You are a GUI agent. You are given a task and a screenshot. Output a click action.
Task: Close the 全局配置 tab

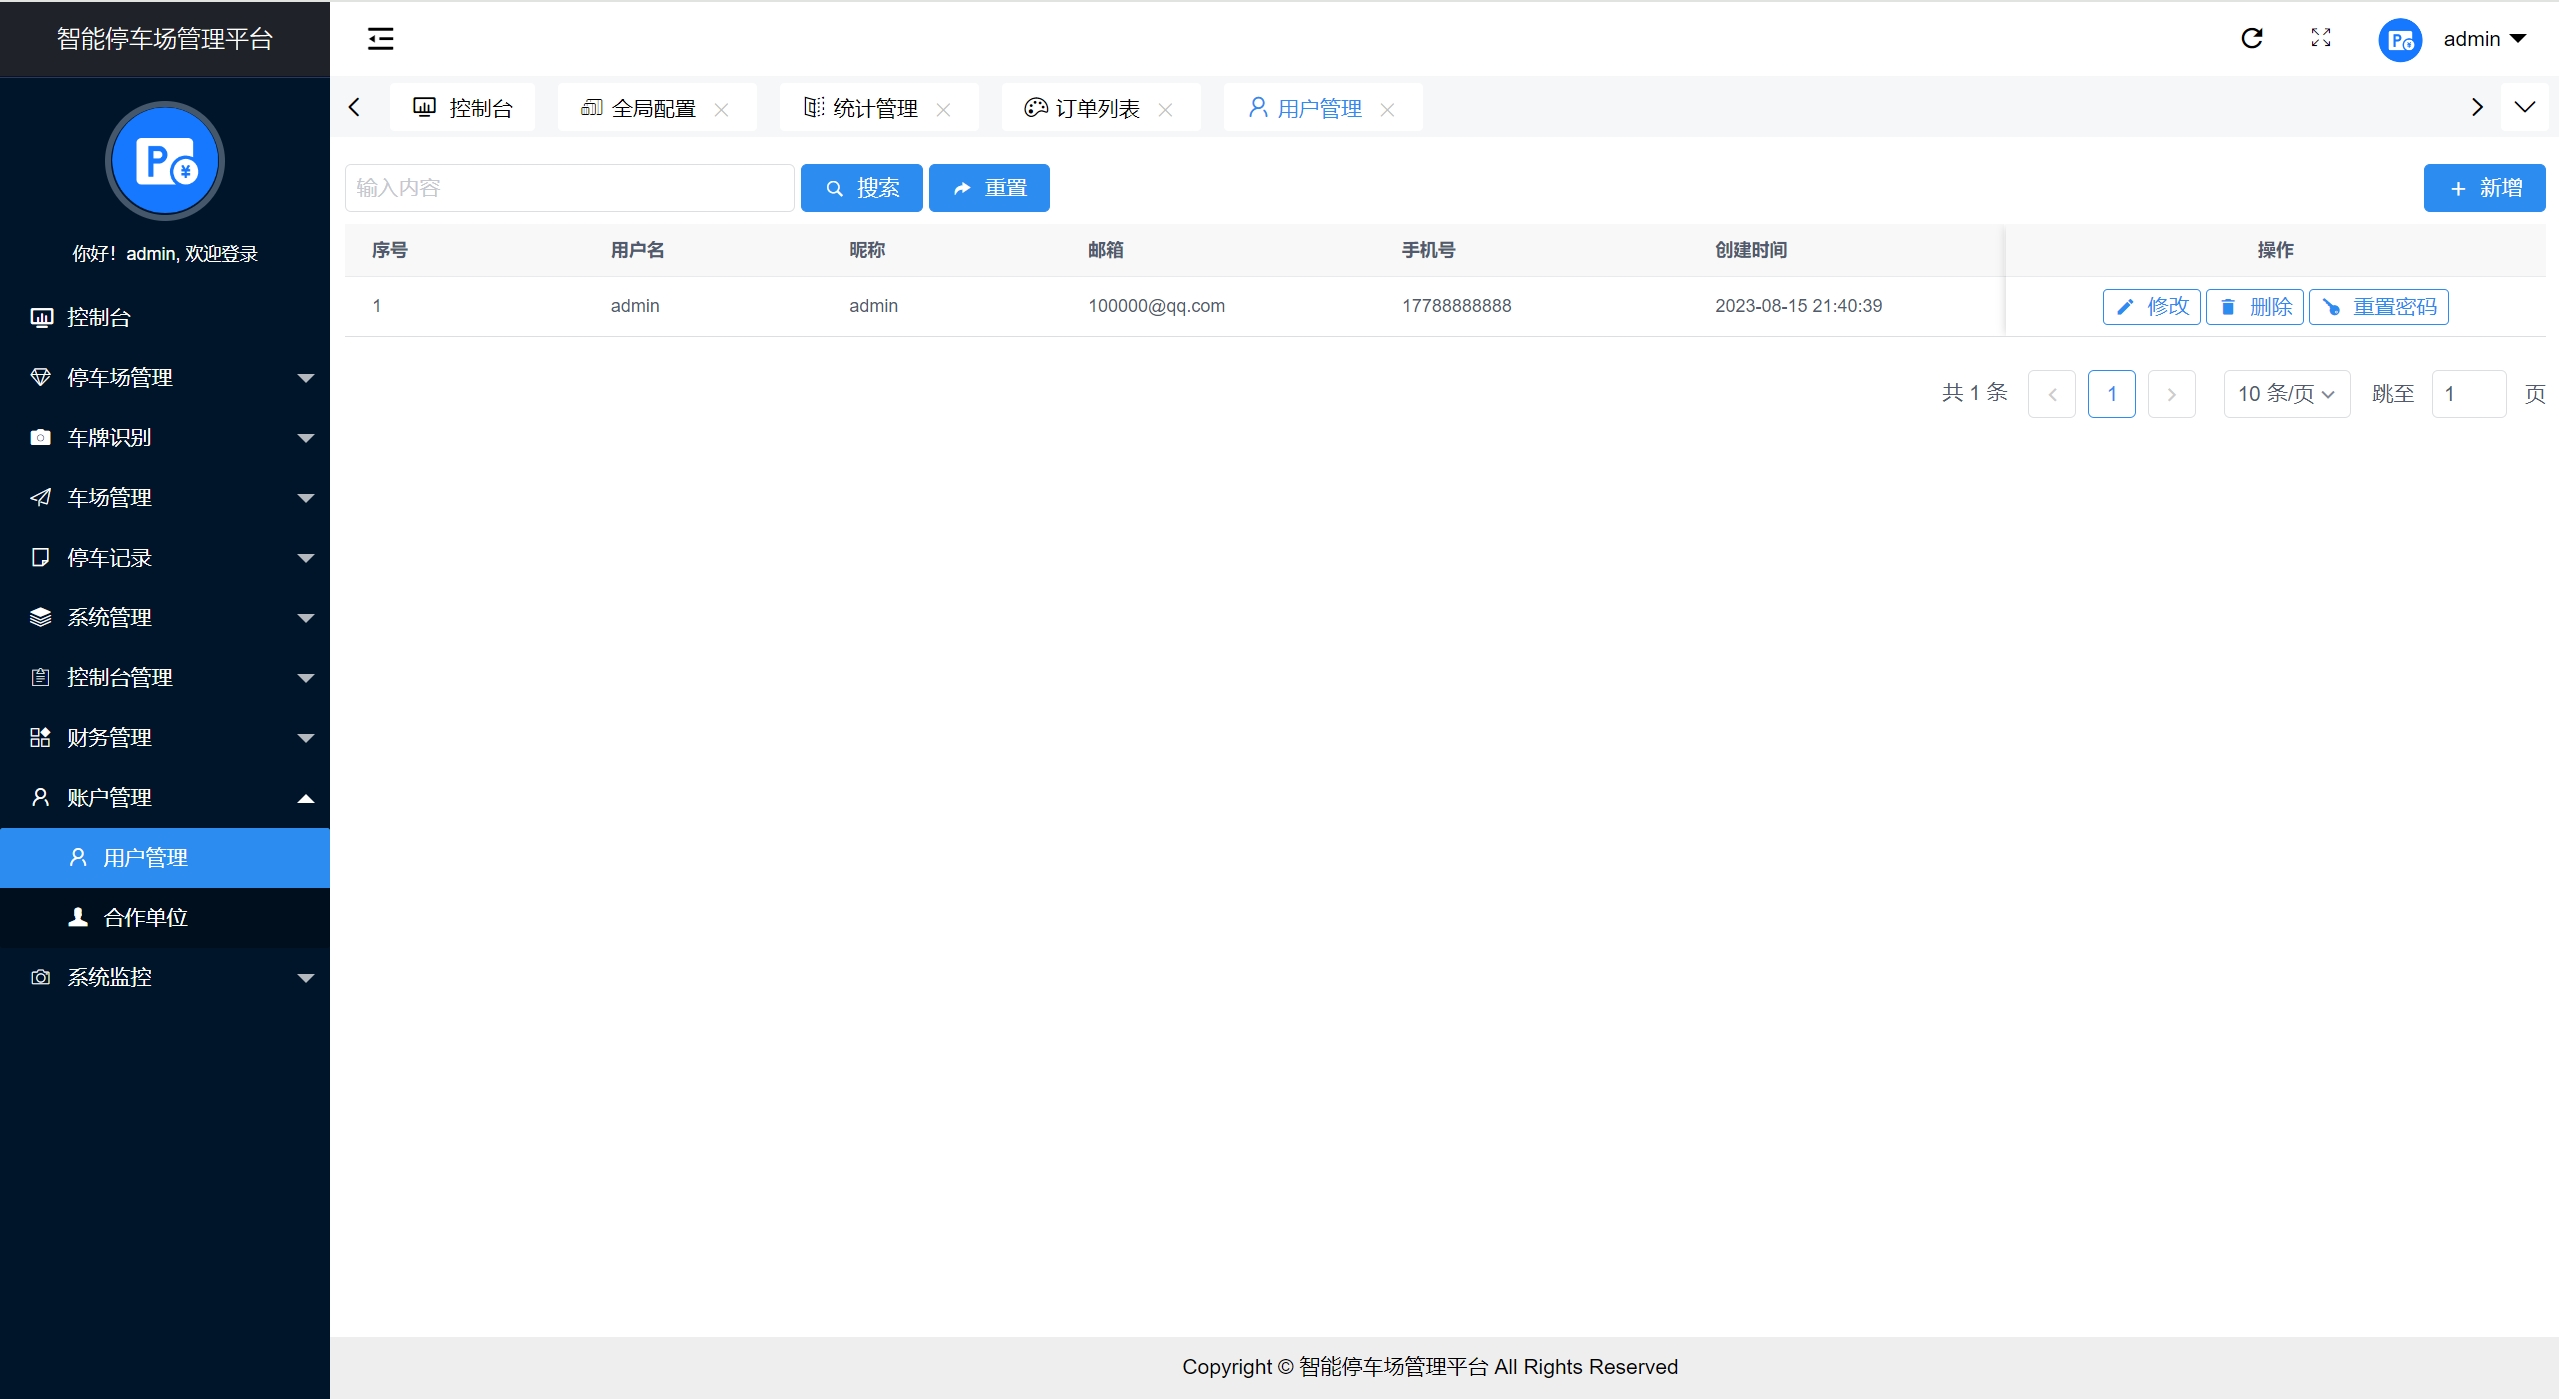[x=721, y=109]
